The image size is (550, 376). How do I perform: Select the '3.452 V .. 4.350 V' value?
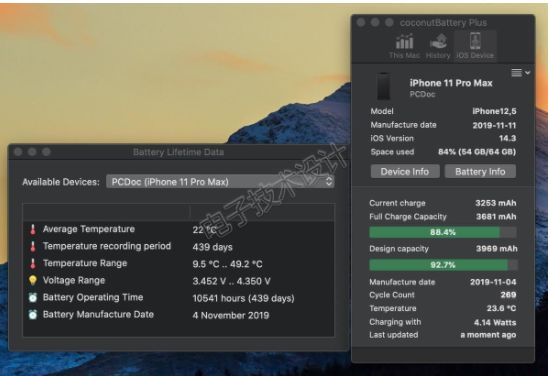tap(231, 281)
